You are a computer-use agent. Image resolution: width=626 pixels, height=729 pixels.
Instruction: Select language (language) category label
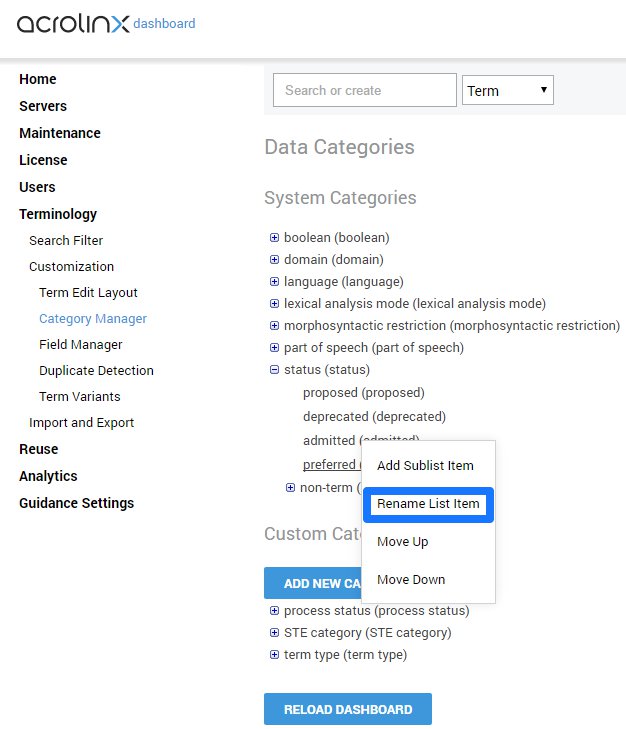(344, 282)
